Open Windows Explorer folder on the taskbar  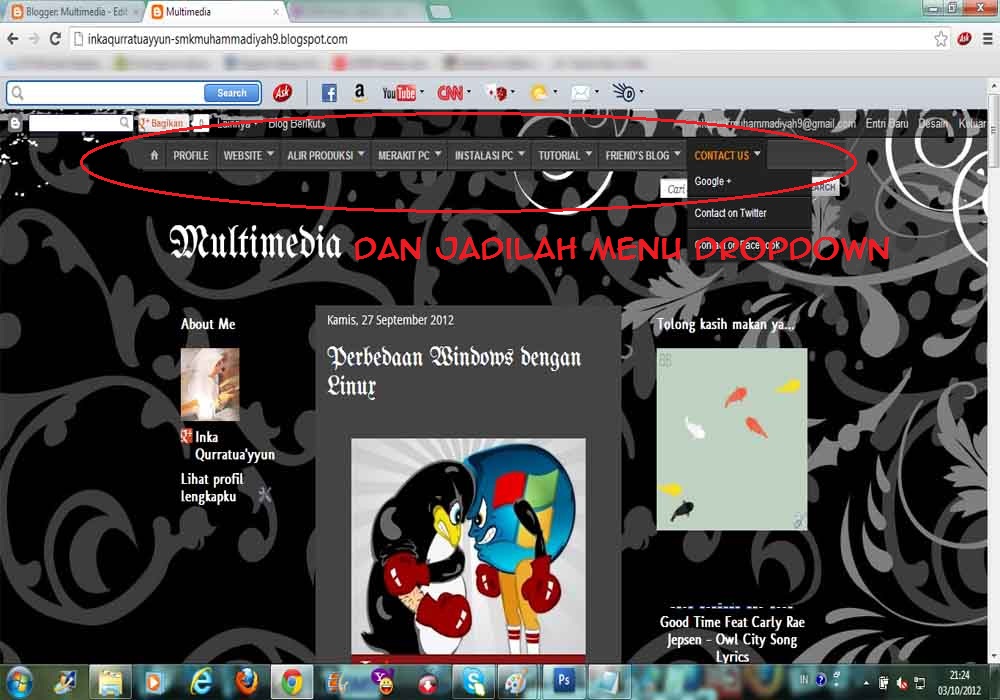110,682
